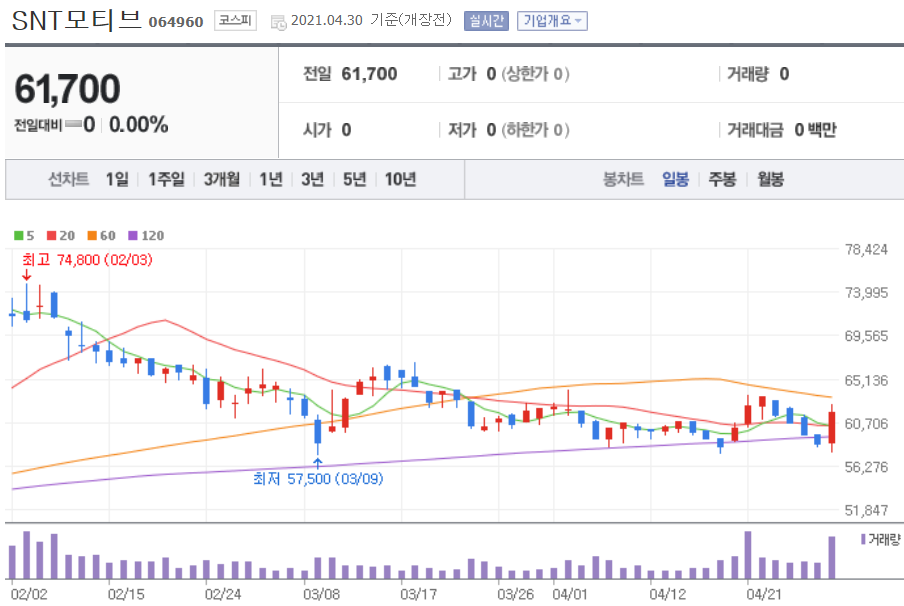
Task: Select the 1일 line chart tab
Action: pos(117,179)
